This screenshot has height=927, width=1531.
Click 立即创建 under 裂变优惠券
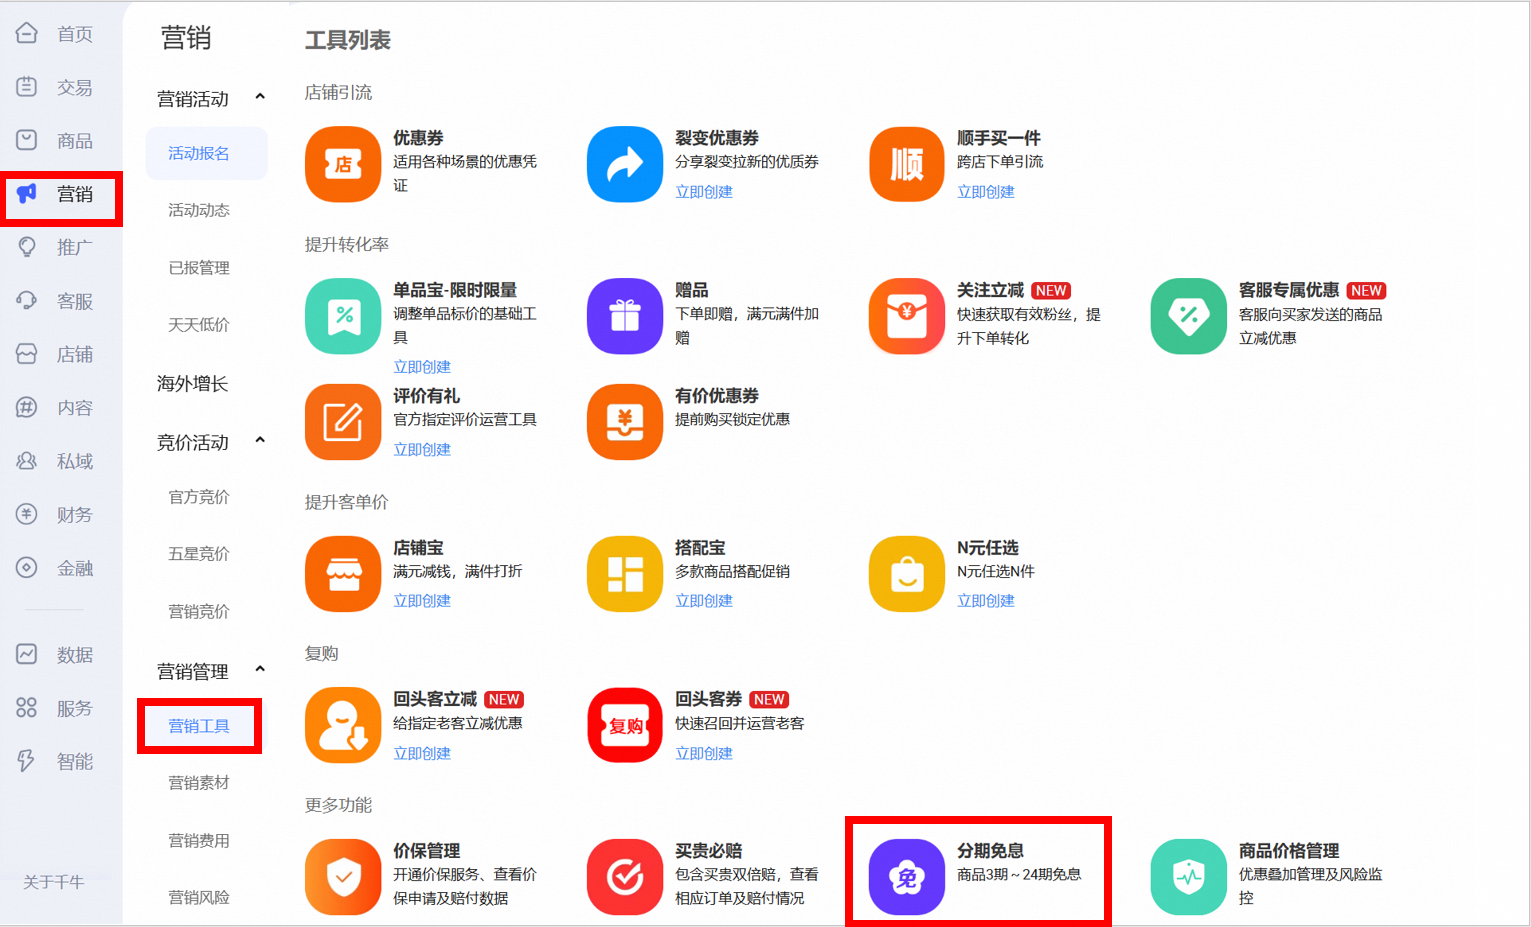704,192
